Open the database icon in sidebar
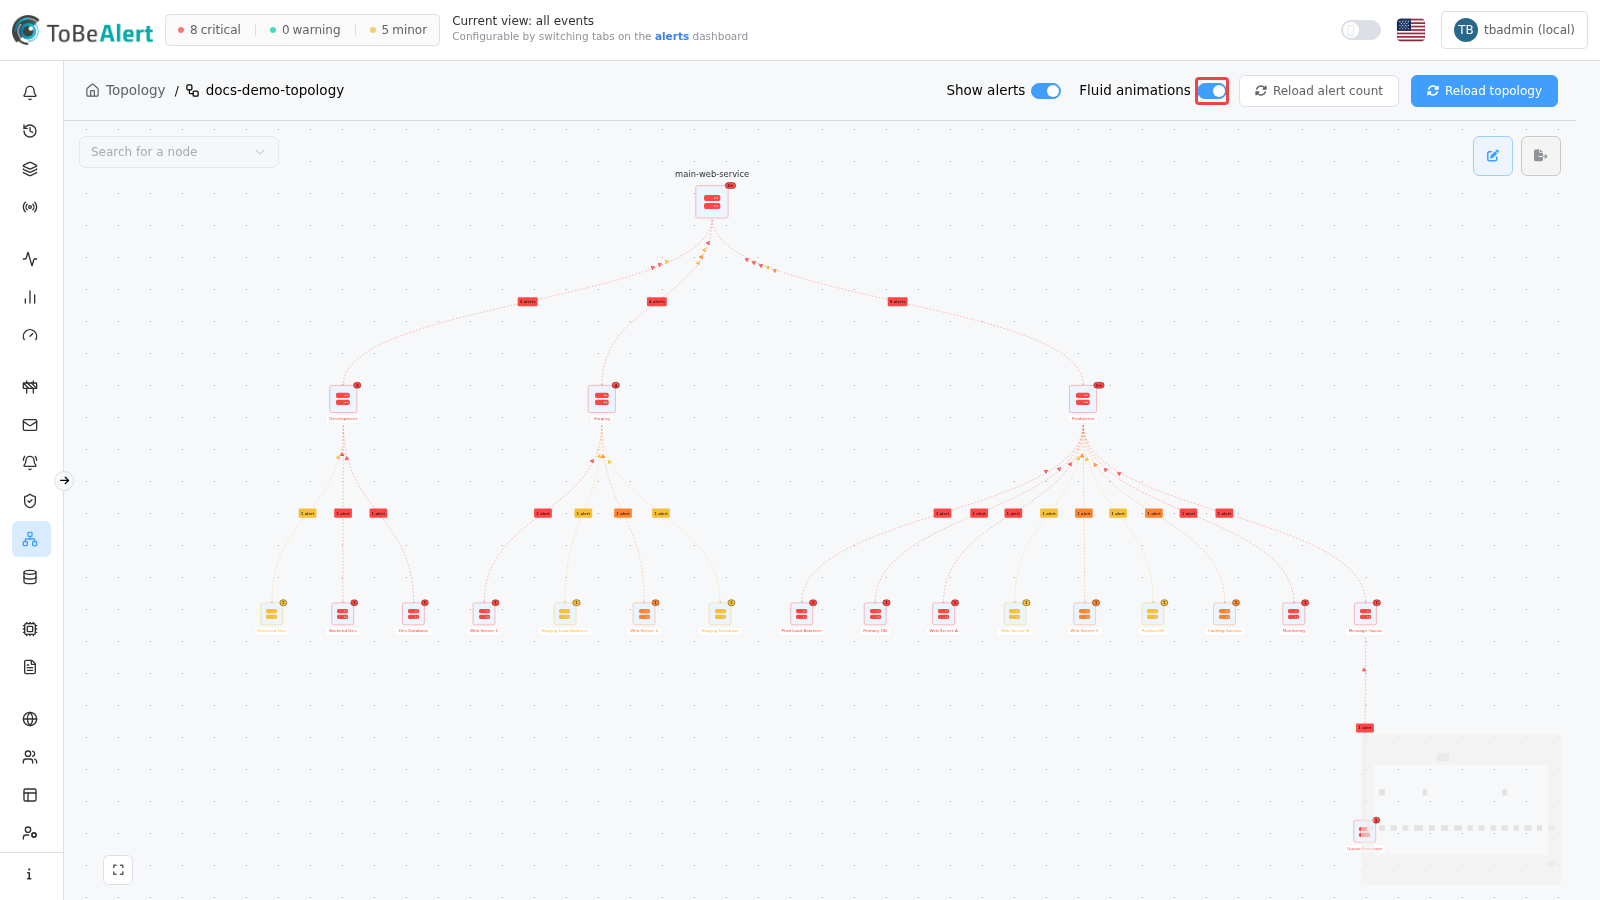This screenshot has height=900, width=1600. point(30,577)
